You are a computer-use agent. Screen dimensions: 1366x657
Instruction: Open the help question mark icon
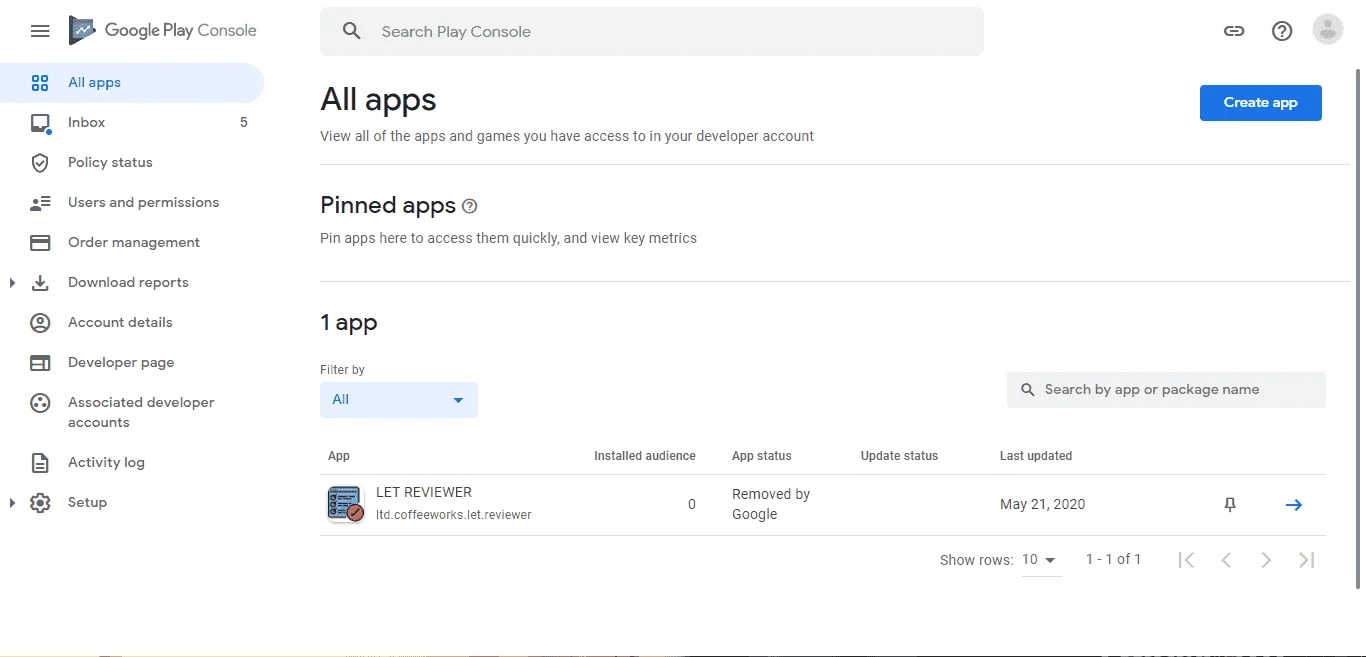click(x=1282, y=31)
